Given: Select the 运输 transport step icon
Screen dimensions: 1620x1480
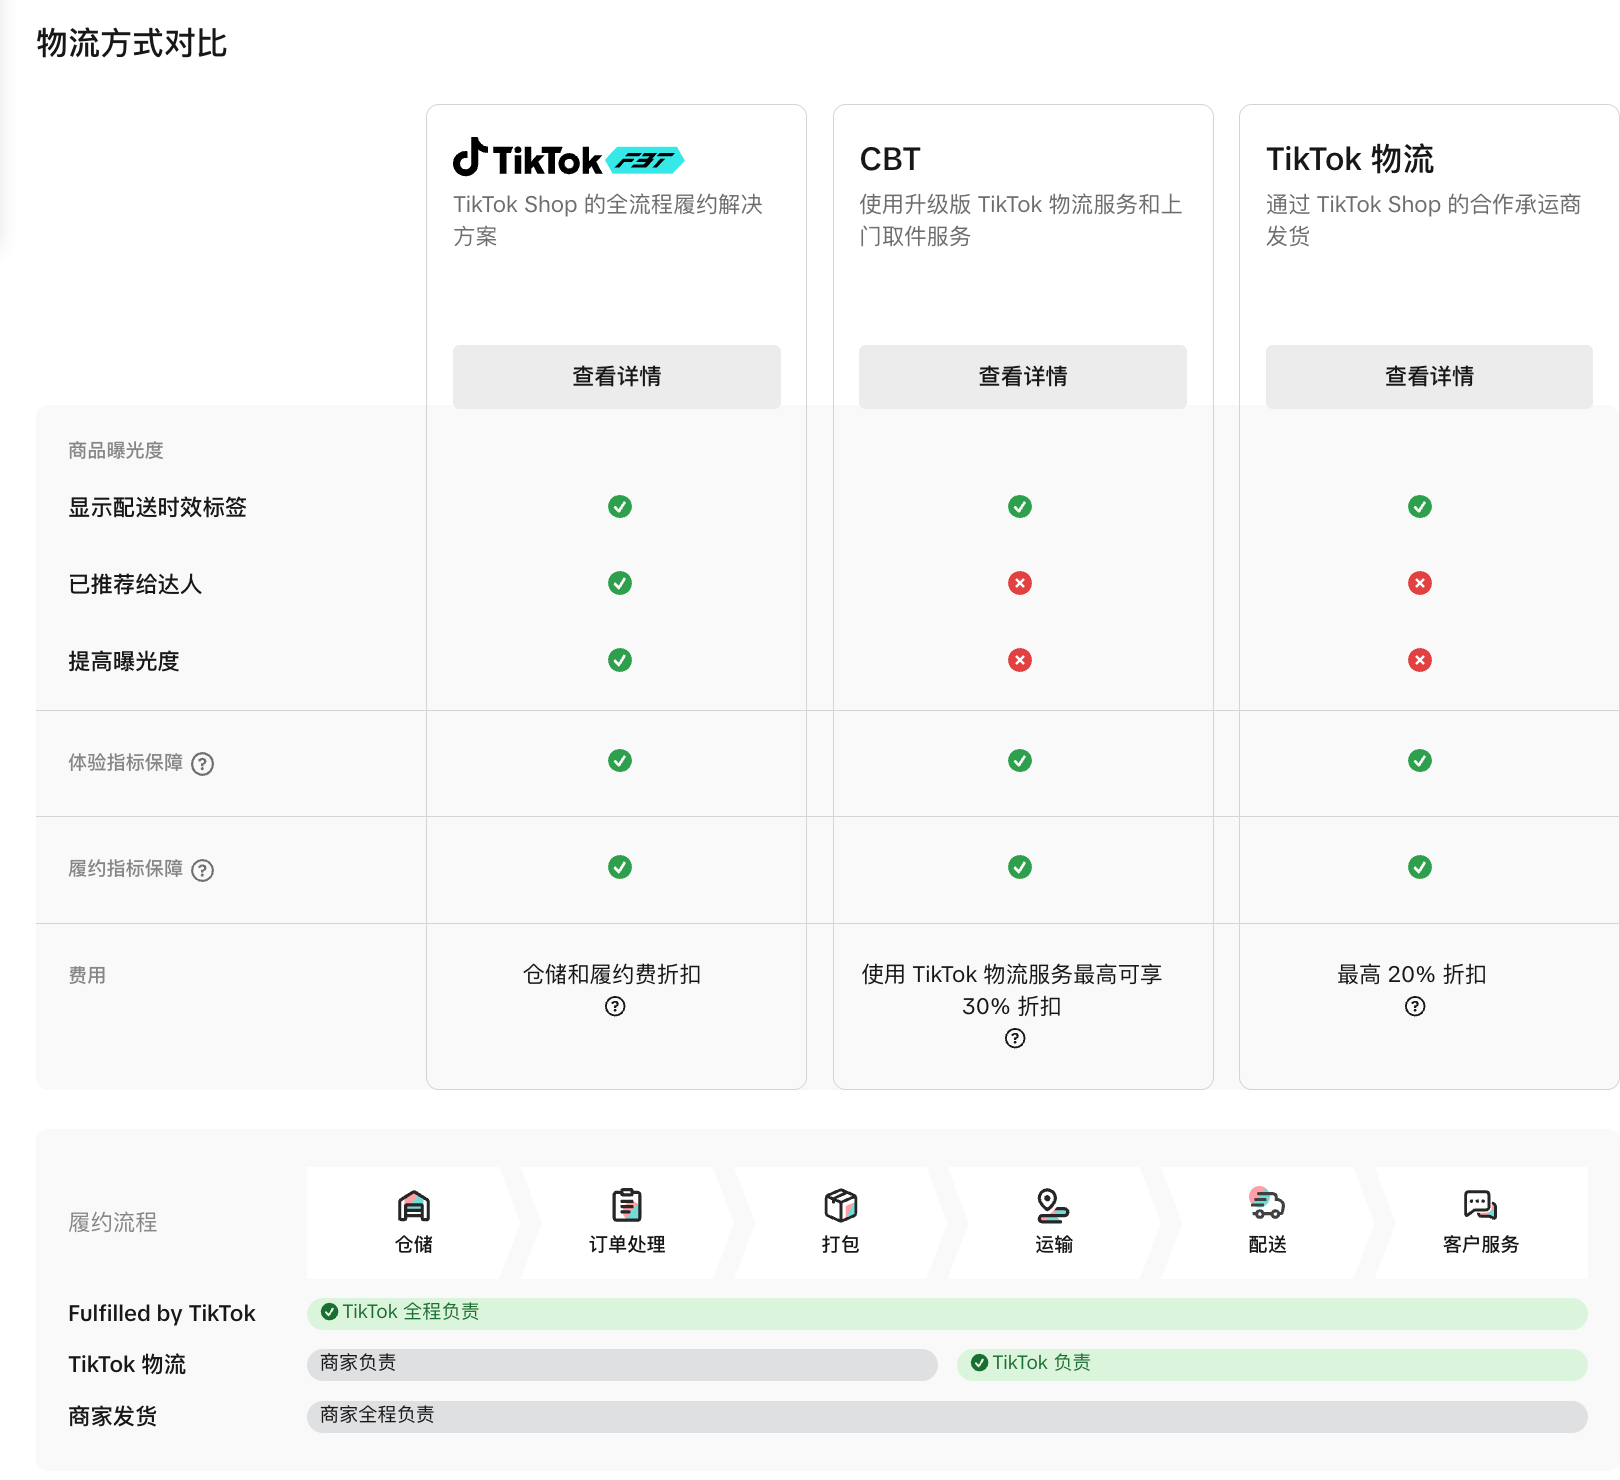Looking at the screenshot, I should [x=1053, y=1206].
